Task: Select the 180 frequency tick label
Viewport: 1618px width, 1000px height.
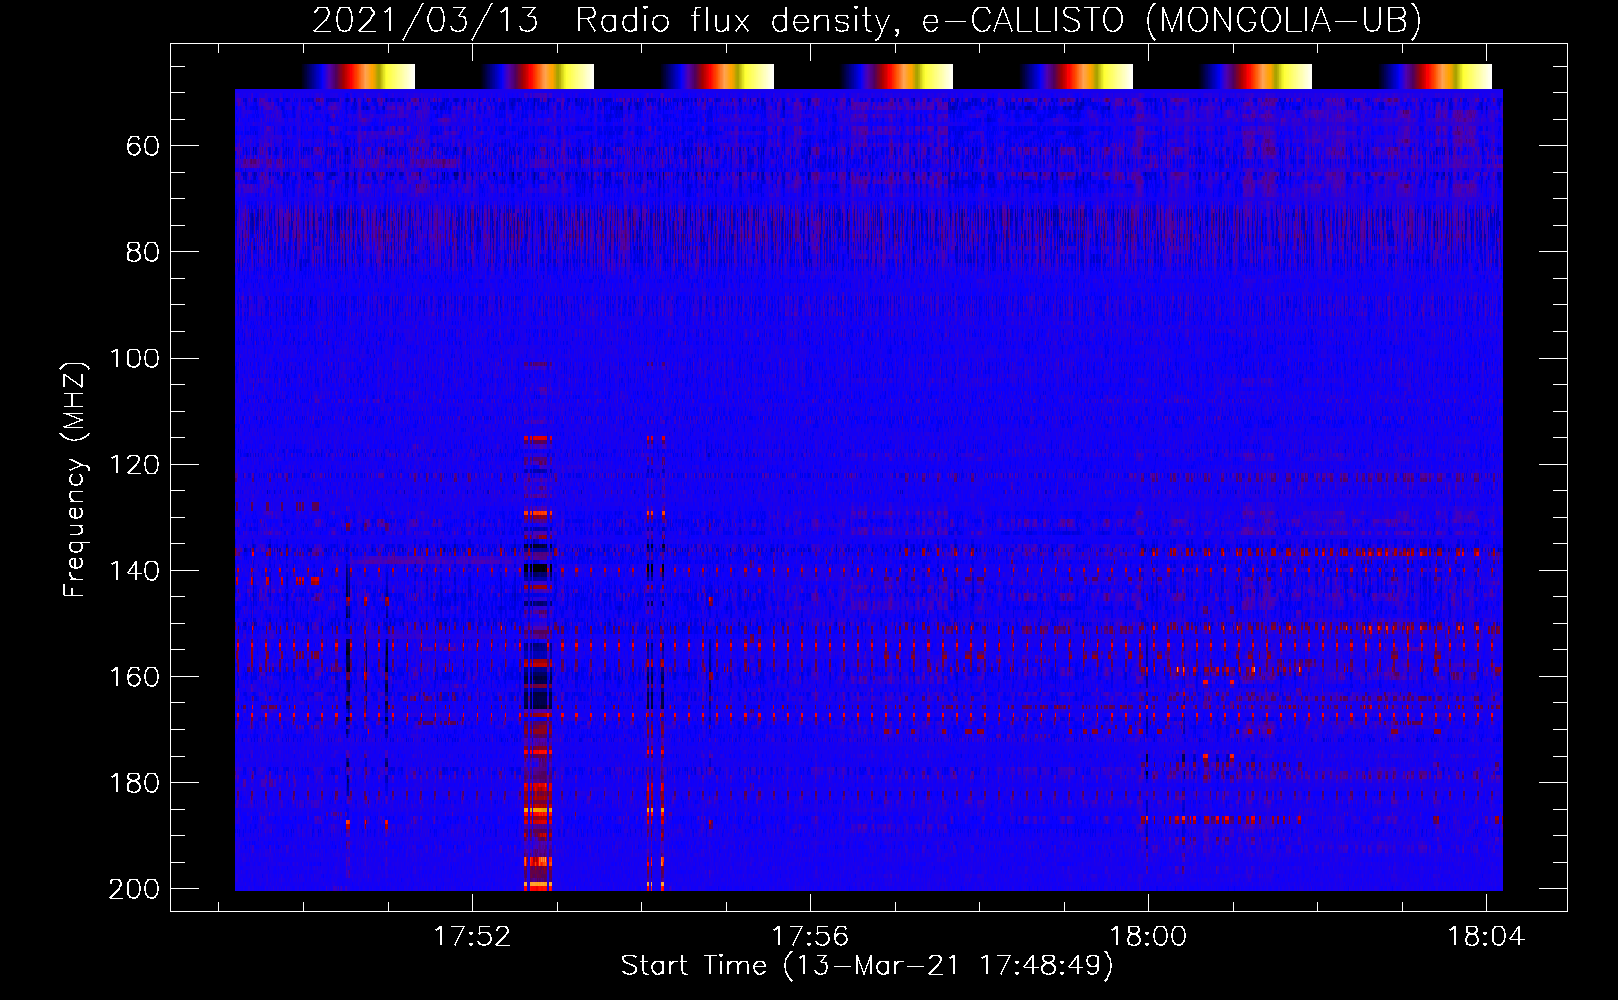Action: coord(134,783)
